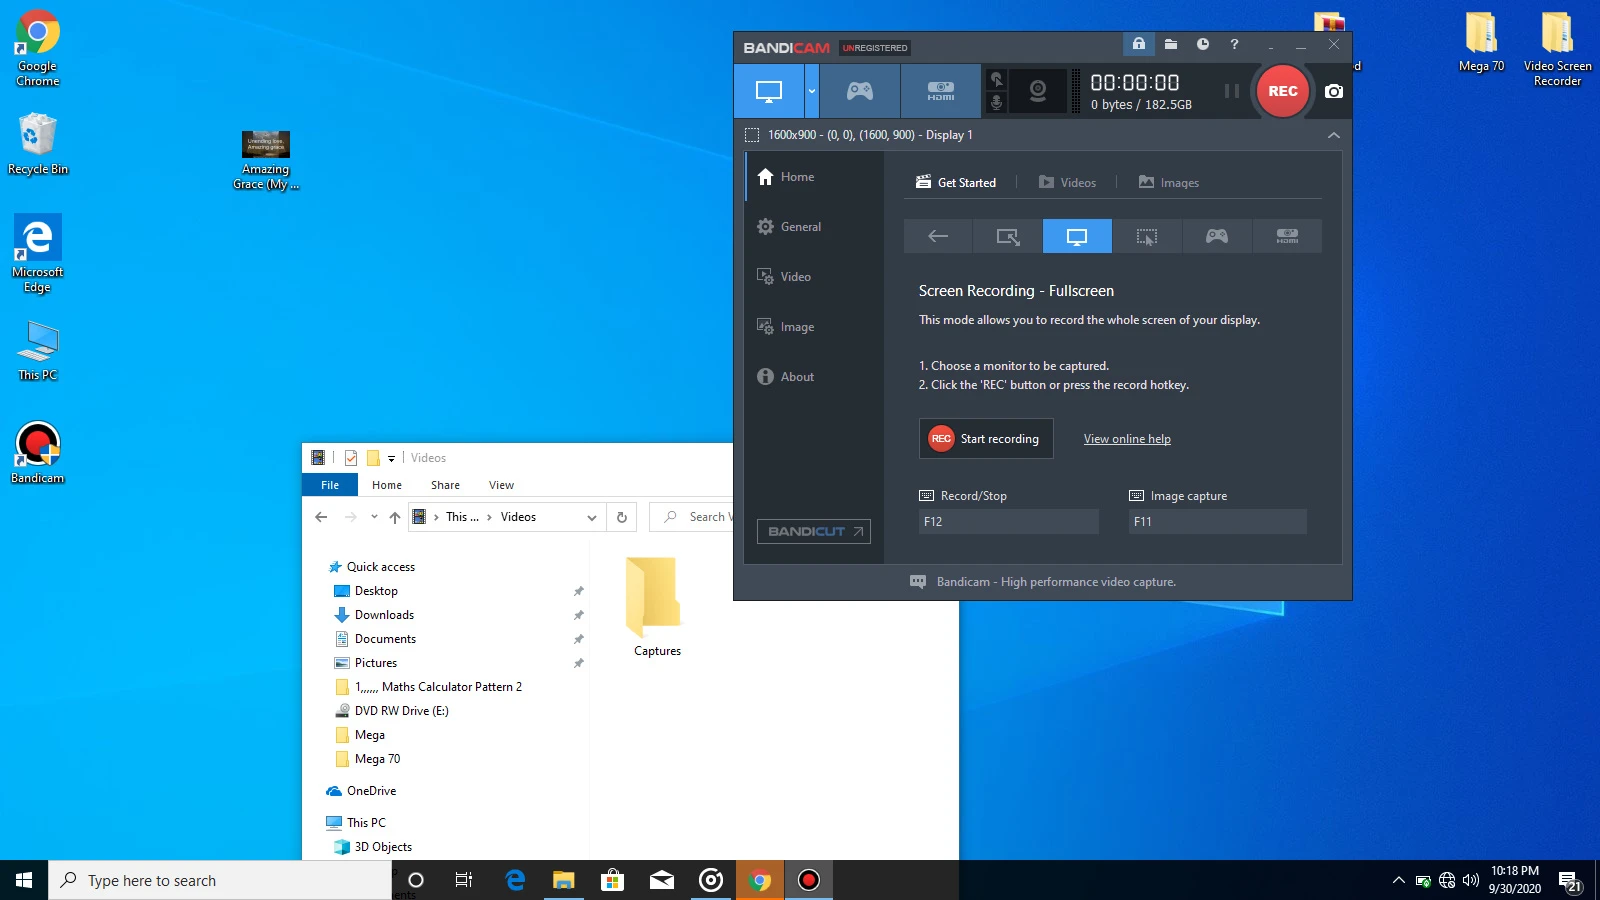The height and width of the screenshot is (900, 1600).
Task: Click the big red REC button
Action: point(1283,91)
